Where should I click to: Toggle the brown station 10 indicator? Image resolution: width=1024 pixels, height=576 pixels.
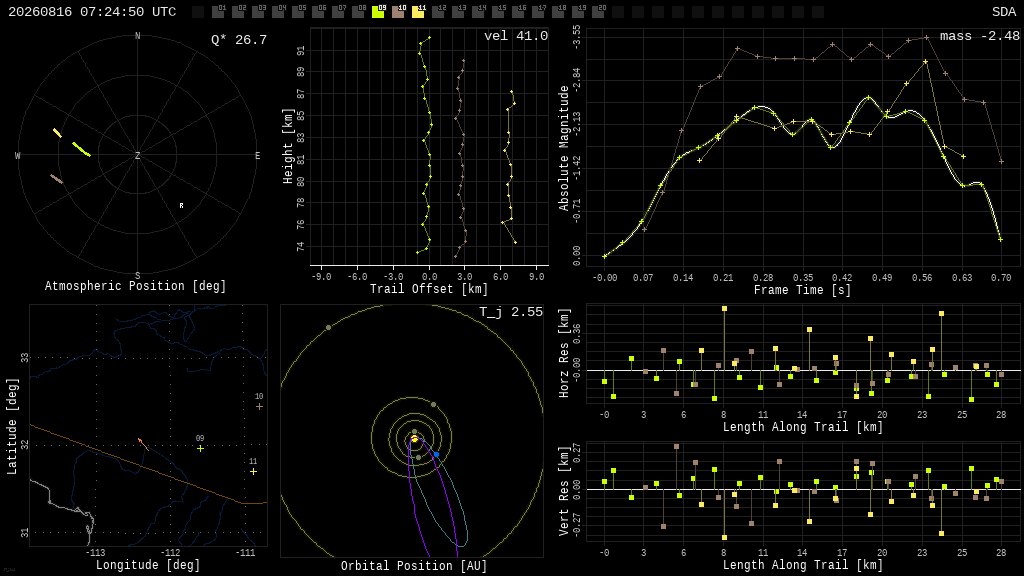pos(398,12)
